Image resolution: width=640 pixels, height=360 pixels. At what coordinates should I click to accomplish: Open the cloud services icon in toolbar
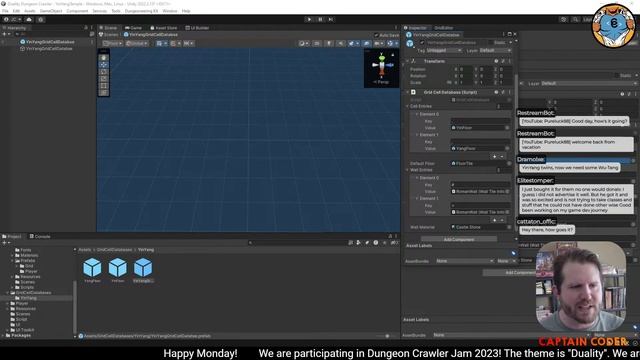(x=29, y=19)
